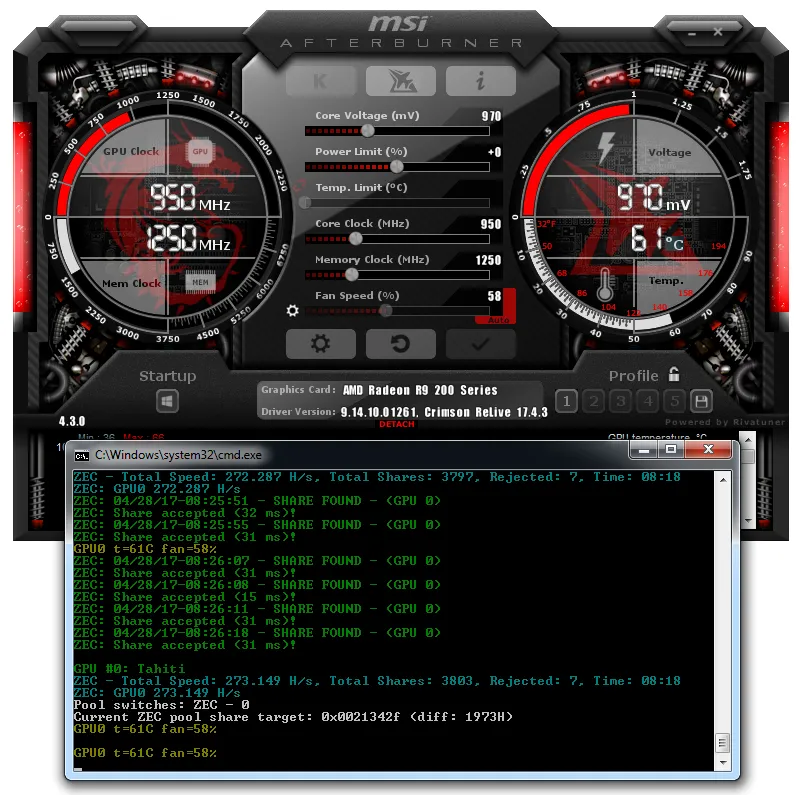
Task: Click the Temp. Limit slider handle
Action: pyautogui.click(x=305, y=202)
